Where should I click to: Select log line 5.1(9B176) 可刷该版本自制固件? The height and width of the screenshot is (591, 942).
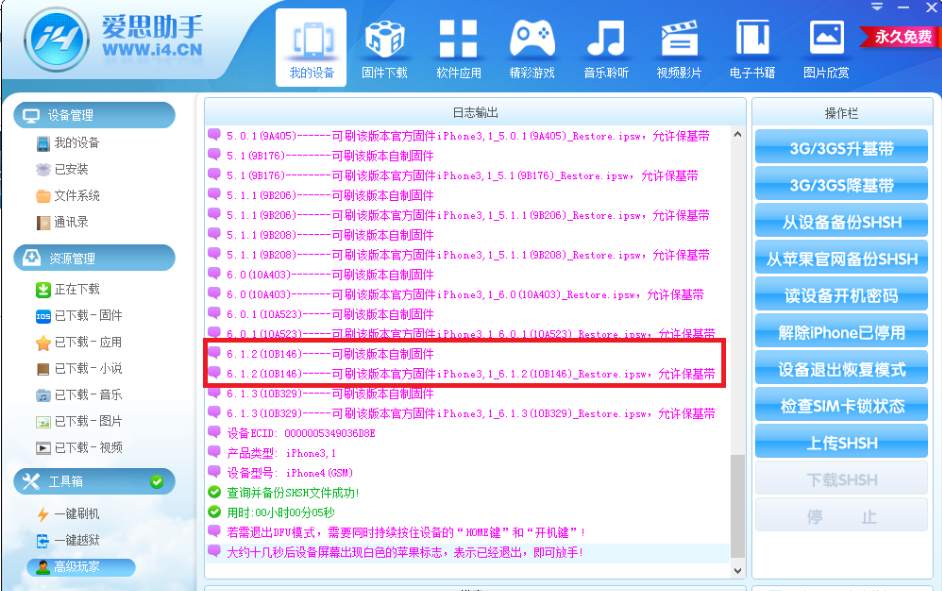(x=330, y=156)
